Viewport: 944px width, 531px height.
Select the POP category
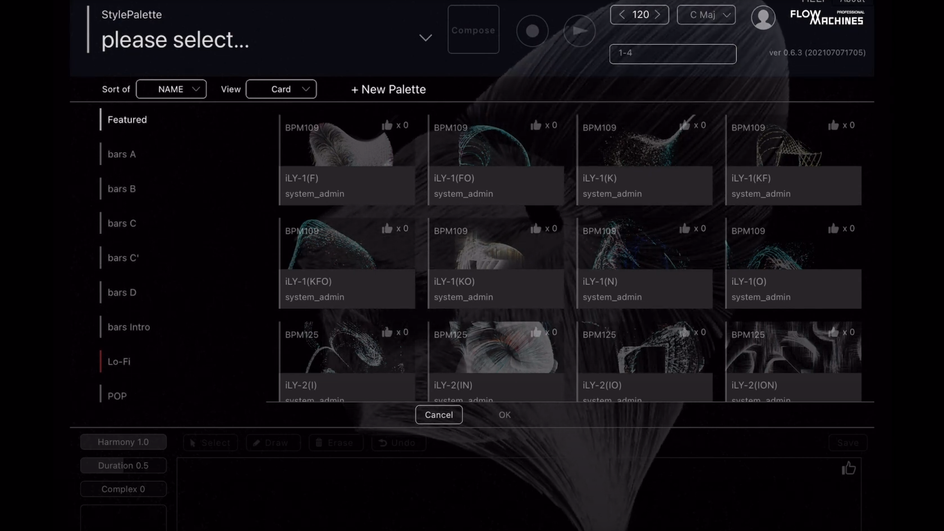[117, 396]
